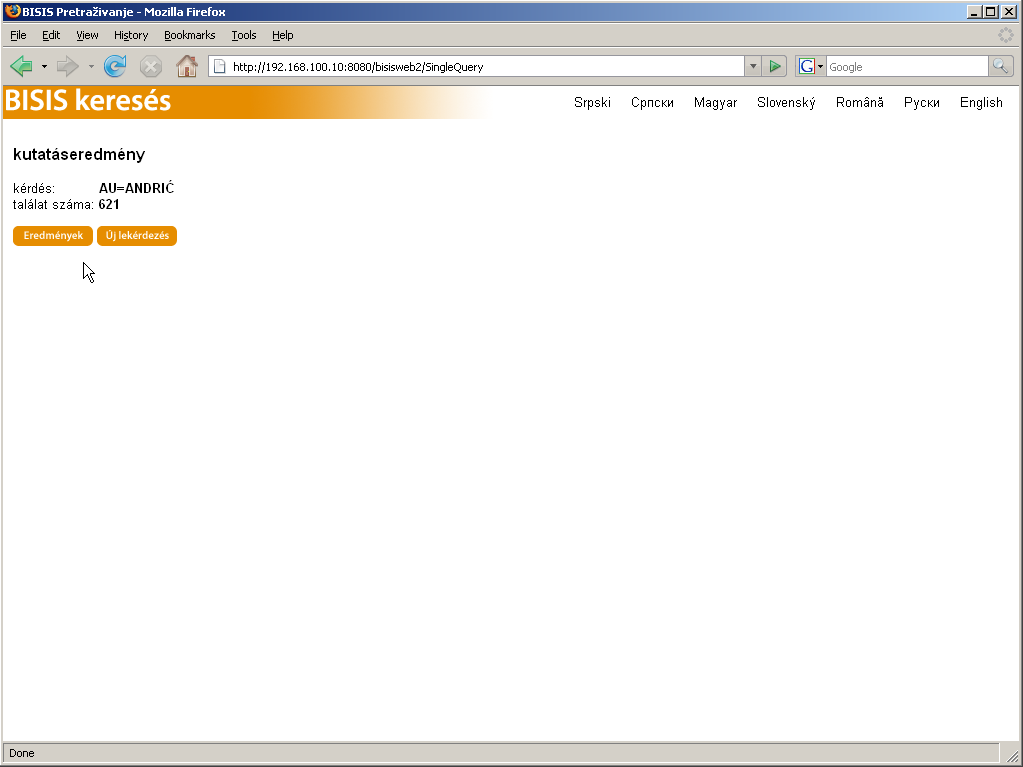Click the kutatáseredmény heading
This screenshot has width=1023, height=767.
click(x=79, y=155)
